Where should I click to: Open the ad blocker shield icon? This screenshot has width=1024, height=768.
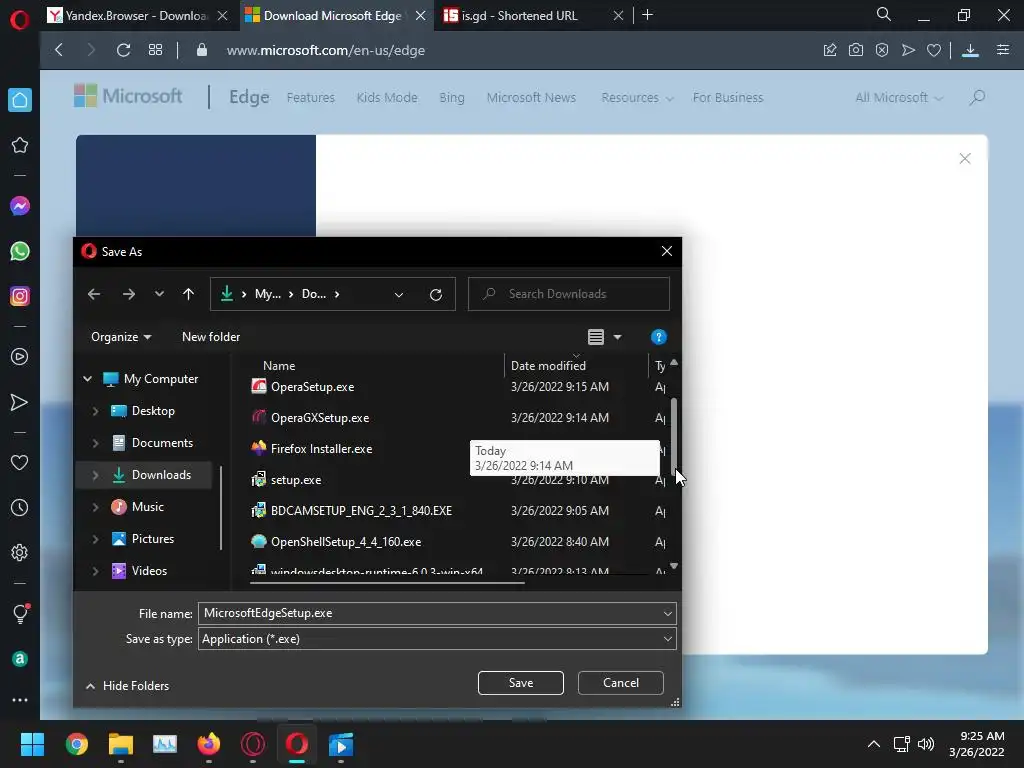[x=882, y=50]
